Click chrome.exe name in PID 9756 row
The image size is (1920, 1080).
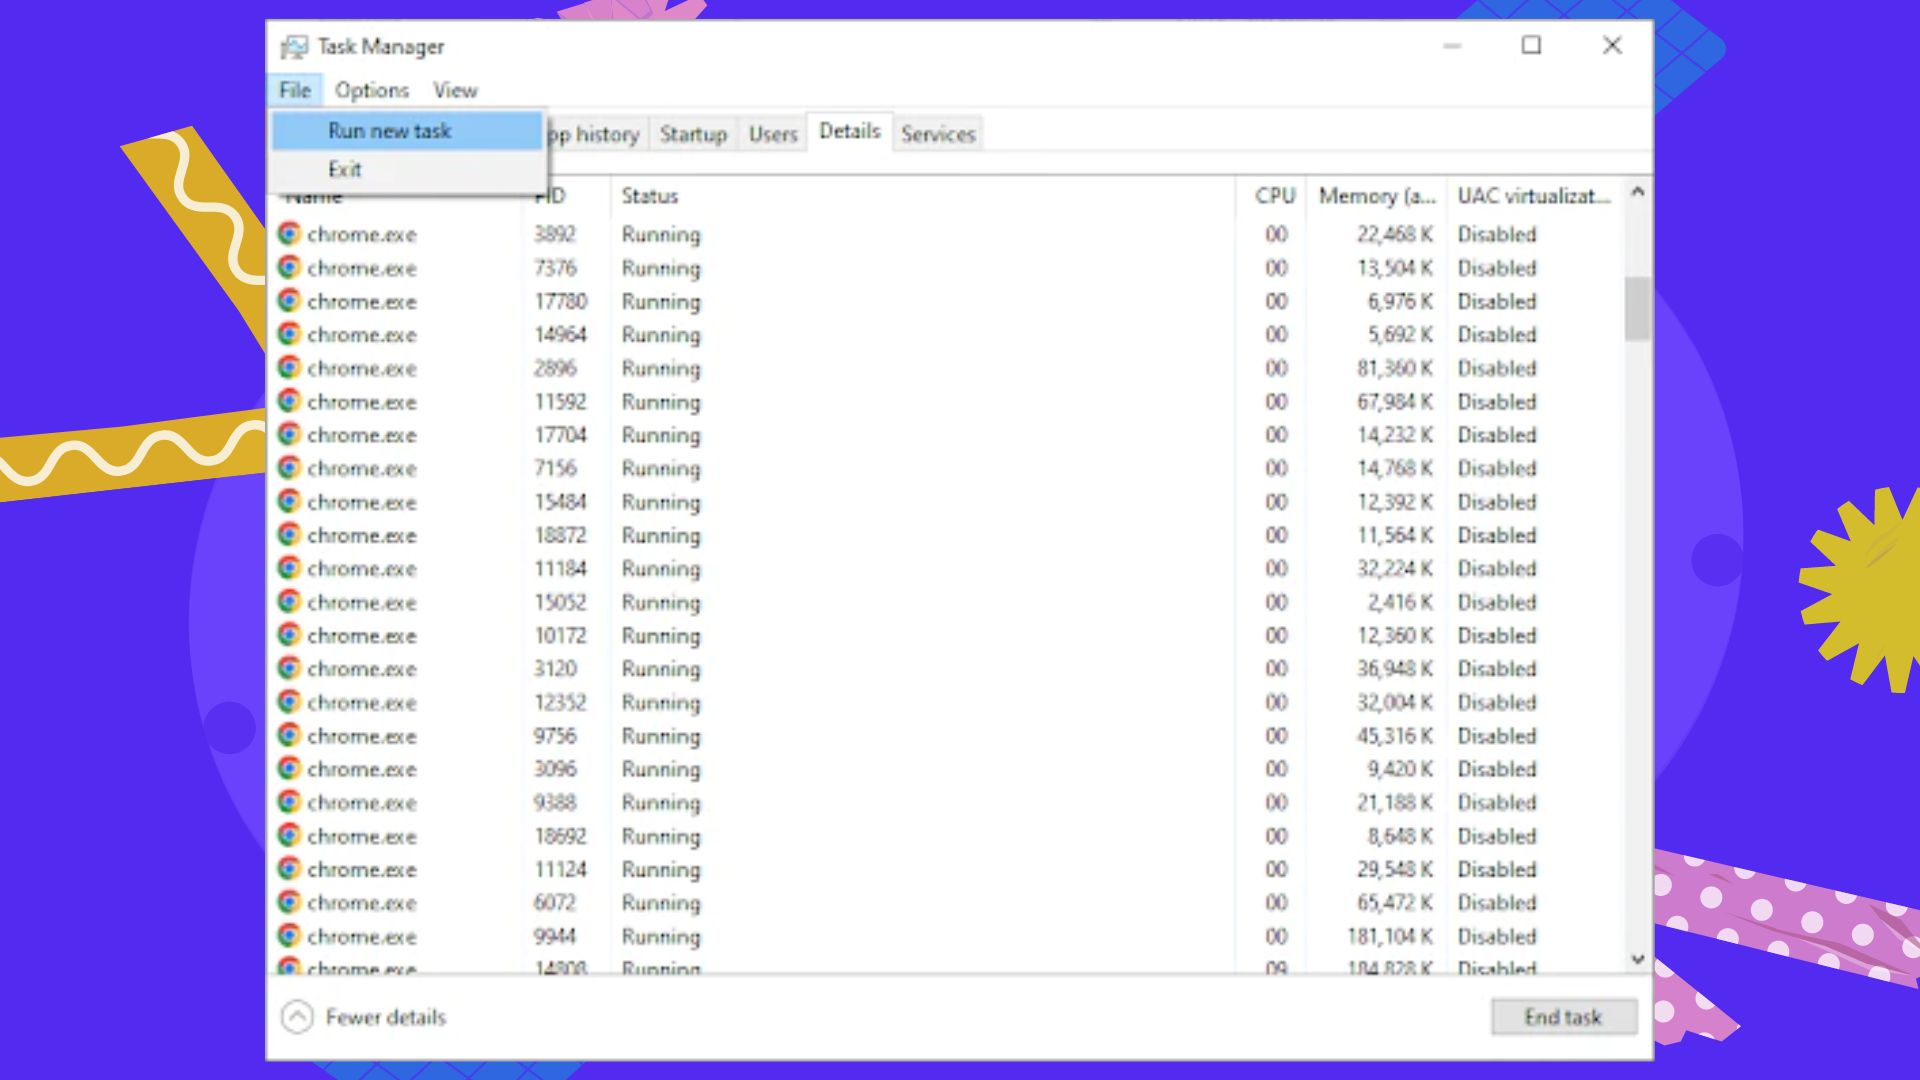point(362,736)
